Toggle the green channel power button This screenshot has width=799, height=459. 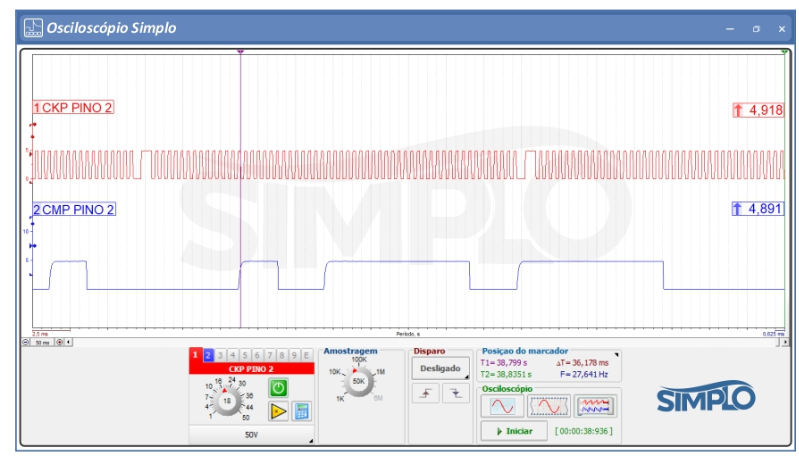[x=278, y=388]
